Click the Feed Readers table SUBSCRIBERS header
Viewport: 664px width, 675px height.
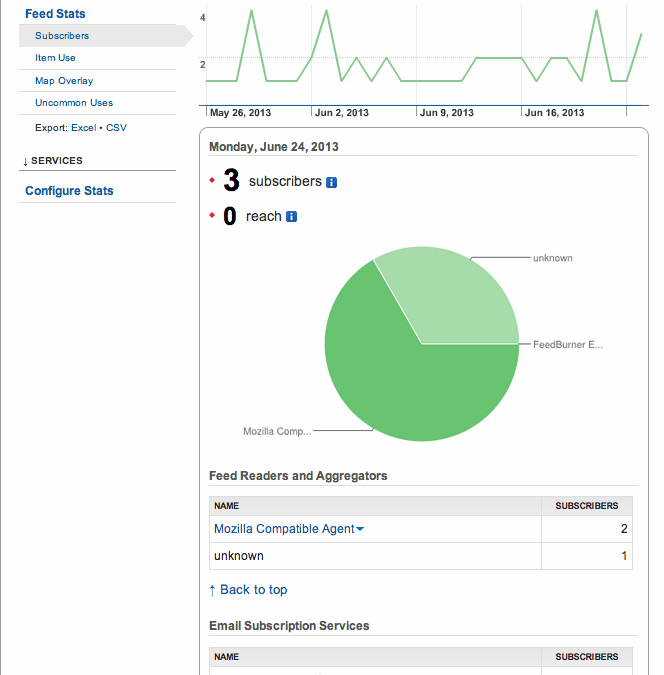pos(587,506)
